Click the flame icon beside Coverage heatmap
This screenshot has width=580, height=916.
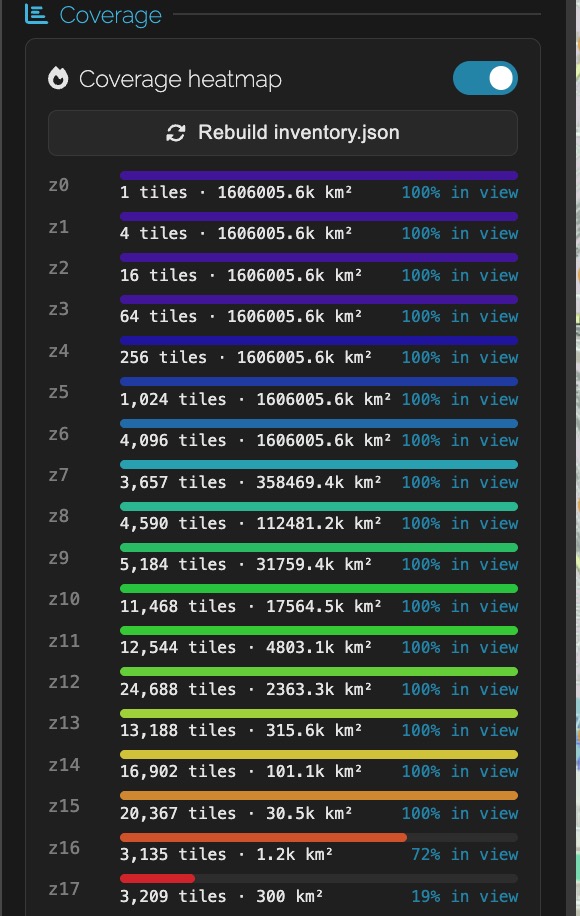58,78
